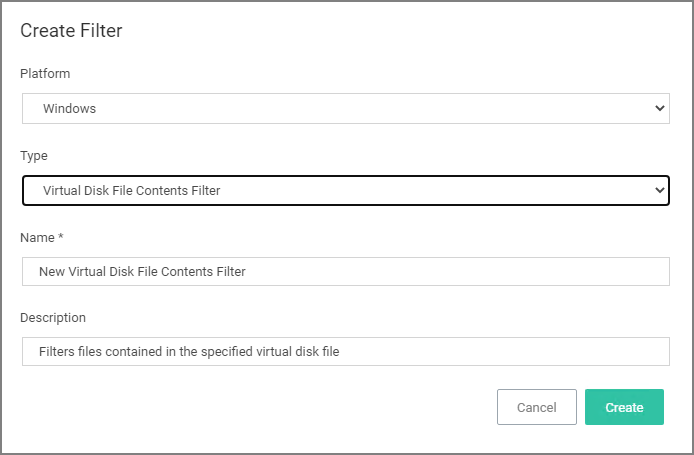
Task: Select the Virtual Disk File Contents Filter text
Action: click(131, 190)
